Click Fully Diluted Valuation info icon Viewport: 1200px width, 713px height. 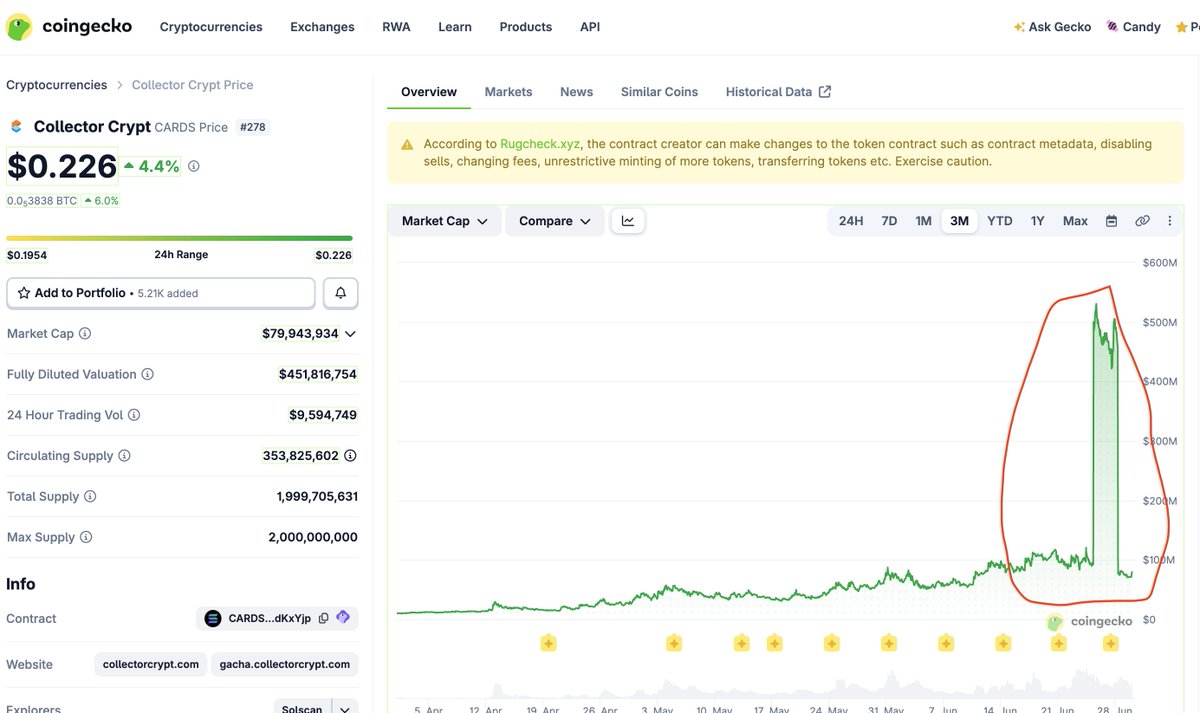148,374
